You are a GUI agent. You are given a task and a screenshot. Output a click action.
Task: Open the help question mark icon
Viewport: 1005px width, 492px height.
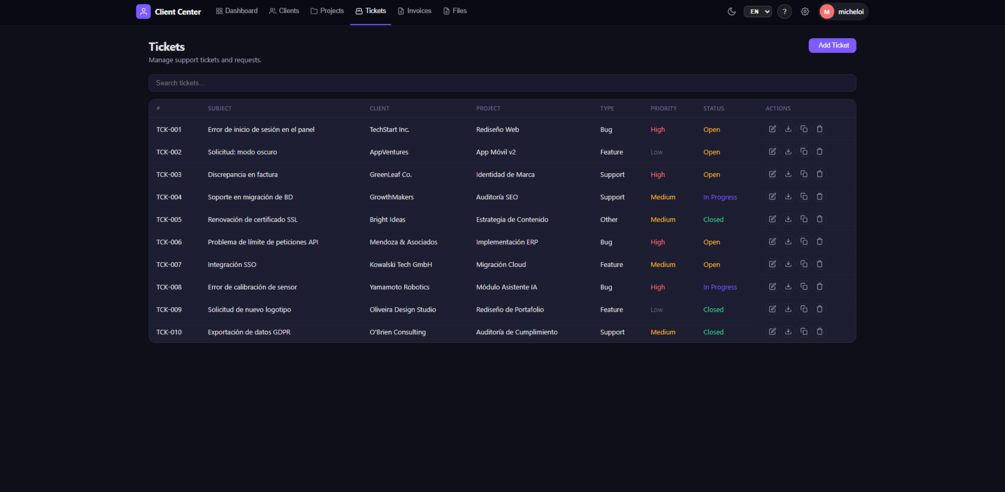(x=785, y=12)
